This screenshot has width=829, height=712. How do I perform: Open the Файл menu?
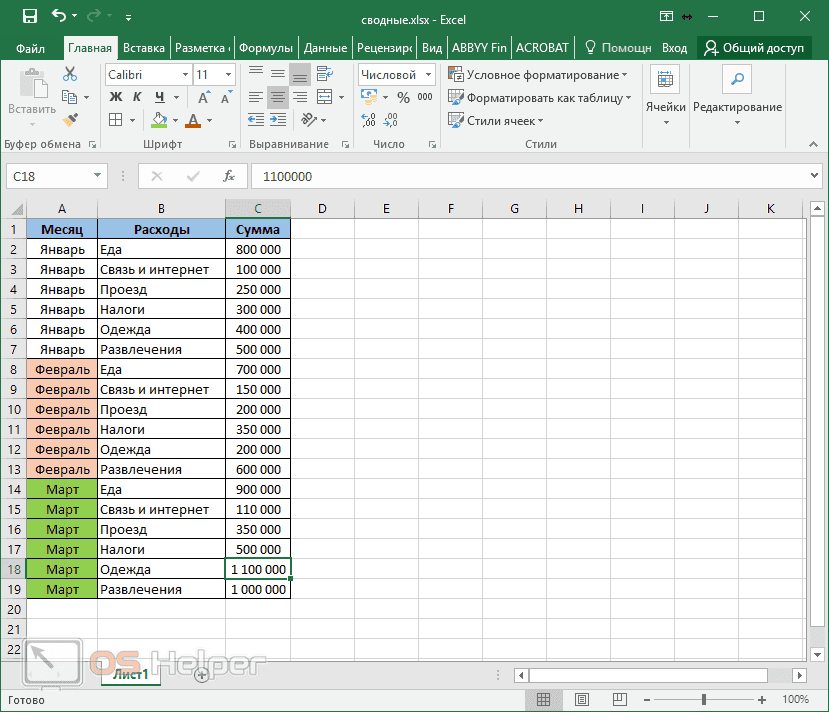30,47
